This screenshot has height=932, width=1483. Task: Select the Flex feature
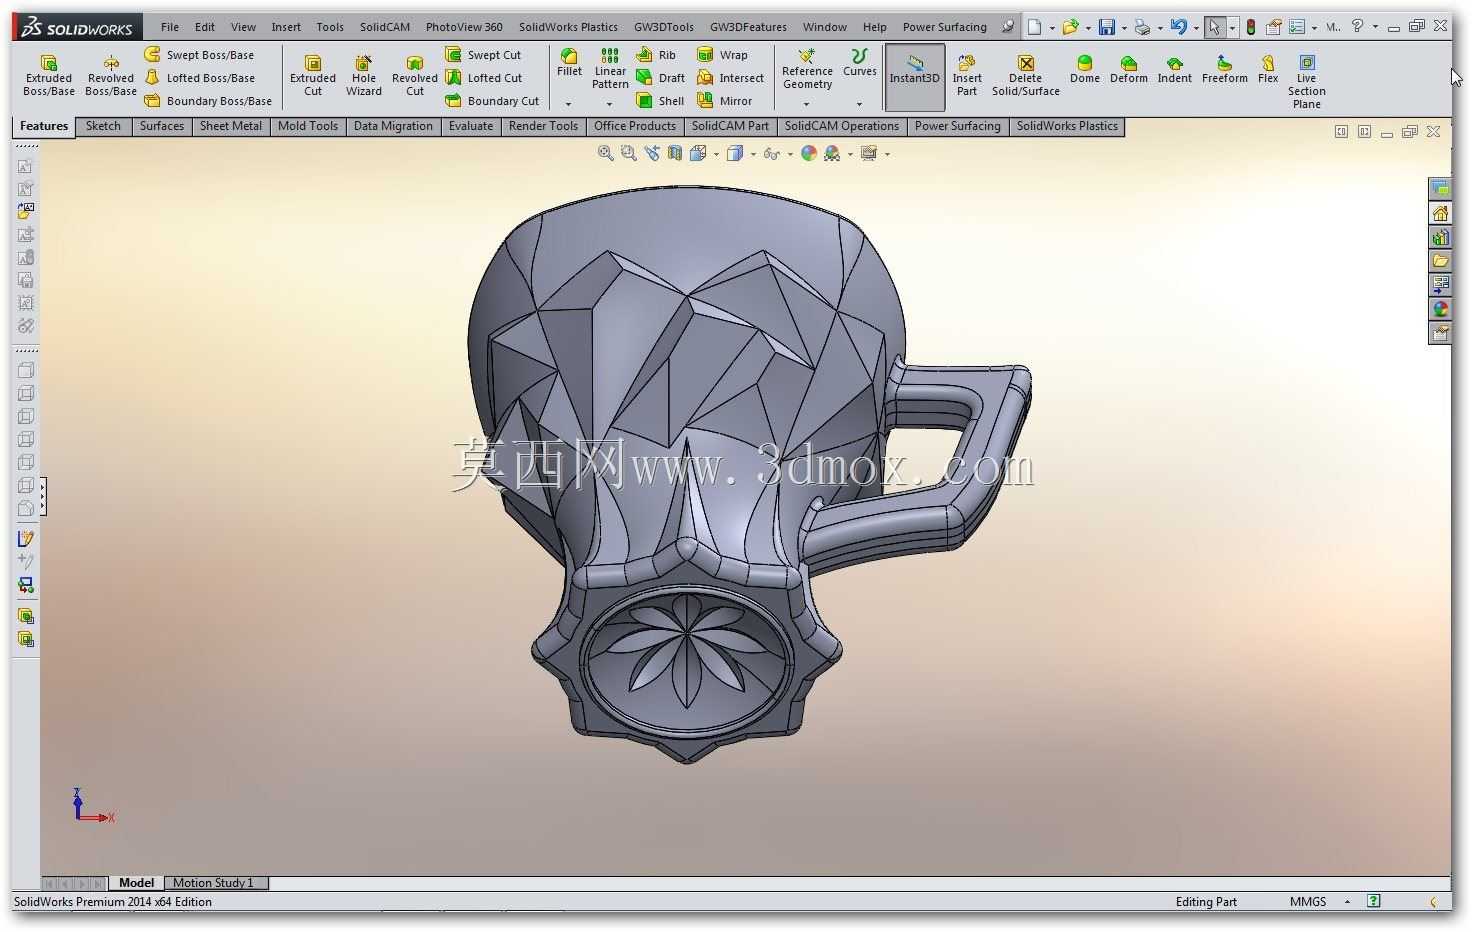coord(1268,70)
